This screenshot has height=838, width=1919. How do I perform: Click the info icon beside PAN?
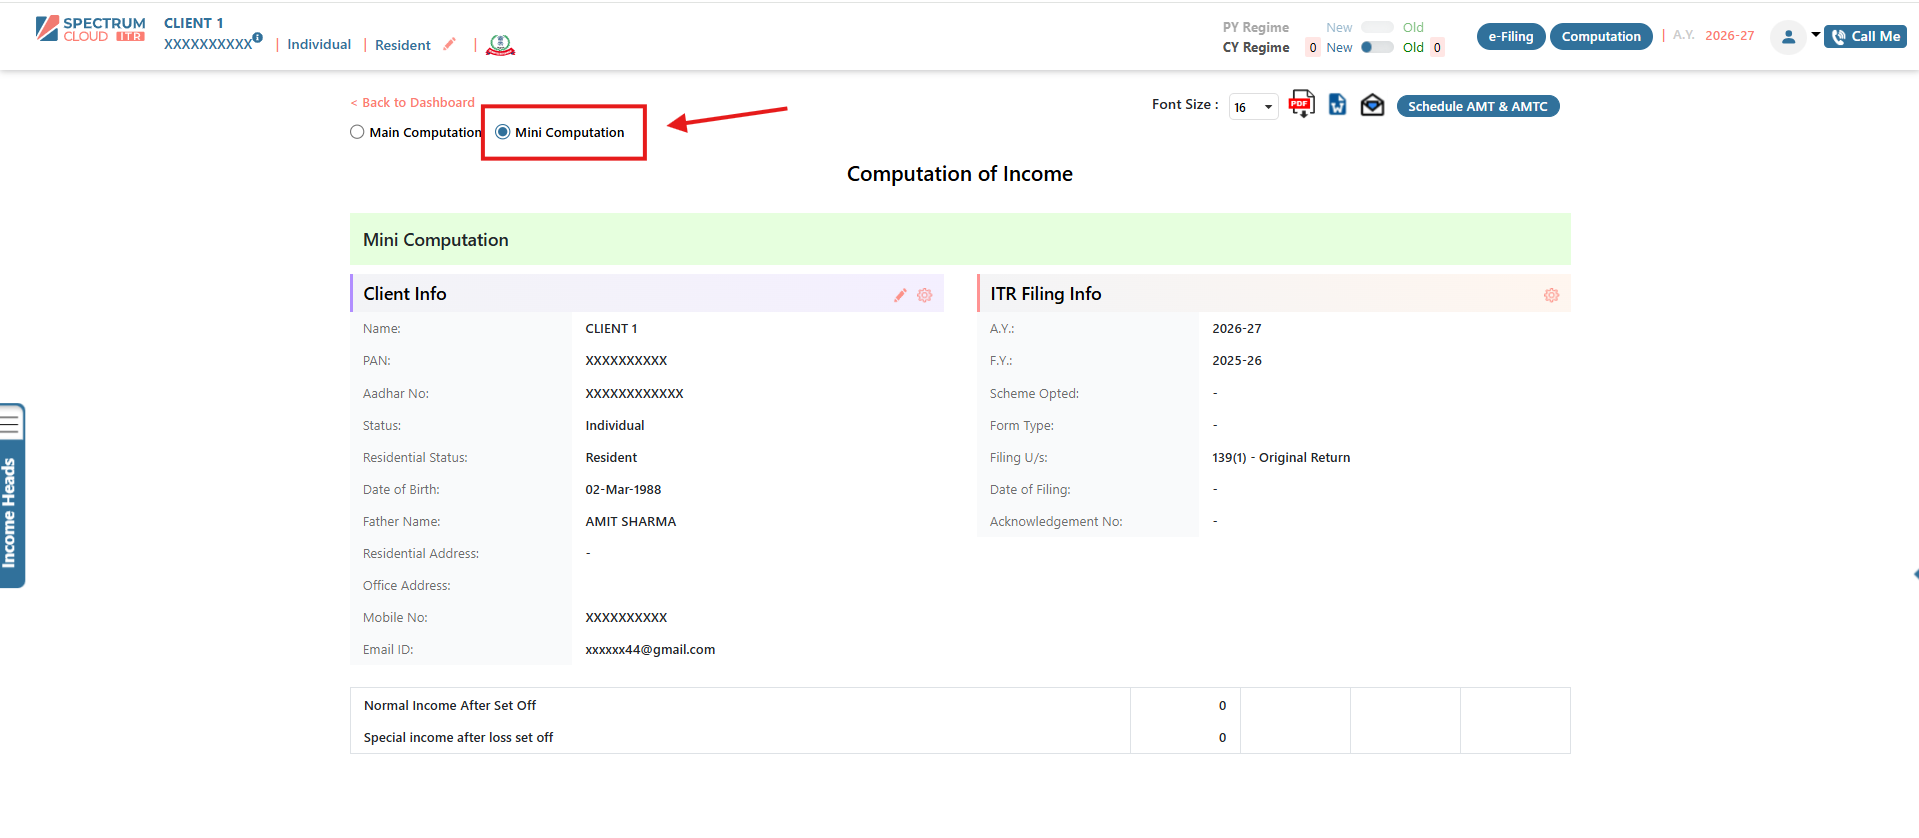(258, 38)
